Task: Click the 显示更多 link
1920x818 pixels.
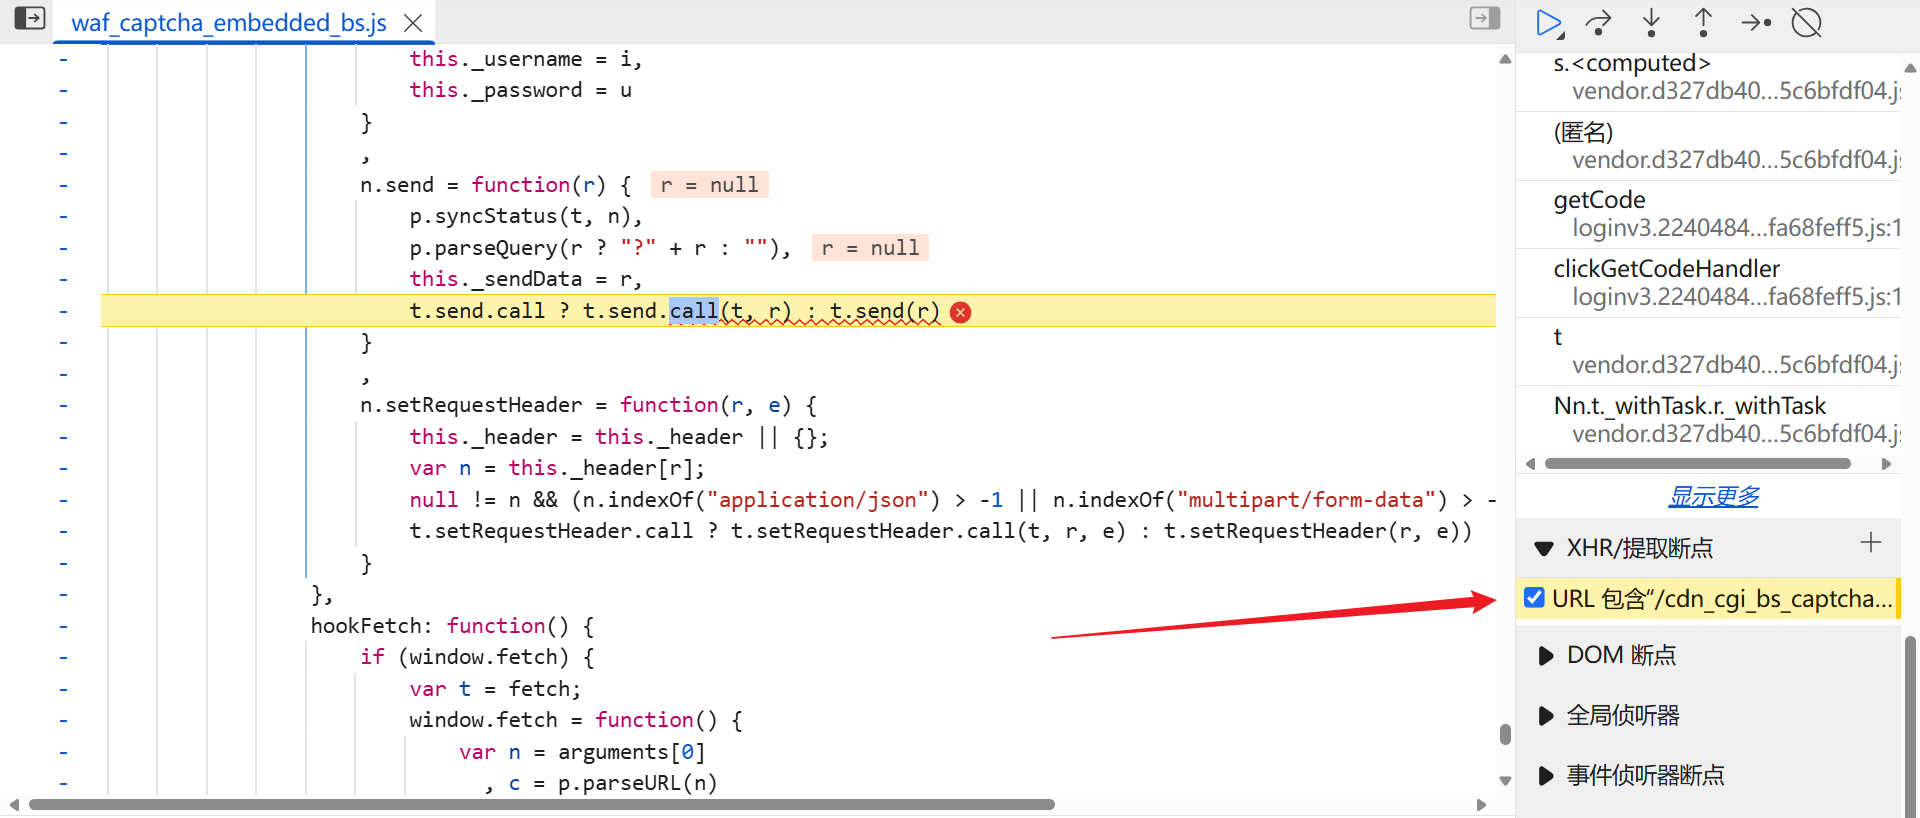Action: coord(1714,496)
